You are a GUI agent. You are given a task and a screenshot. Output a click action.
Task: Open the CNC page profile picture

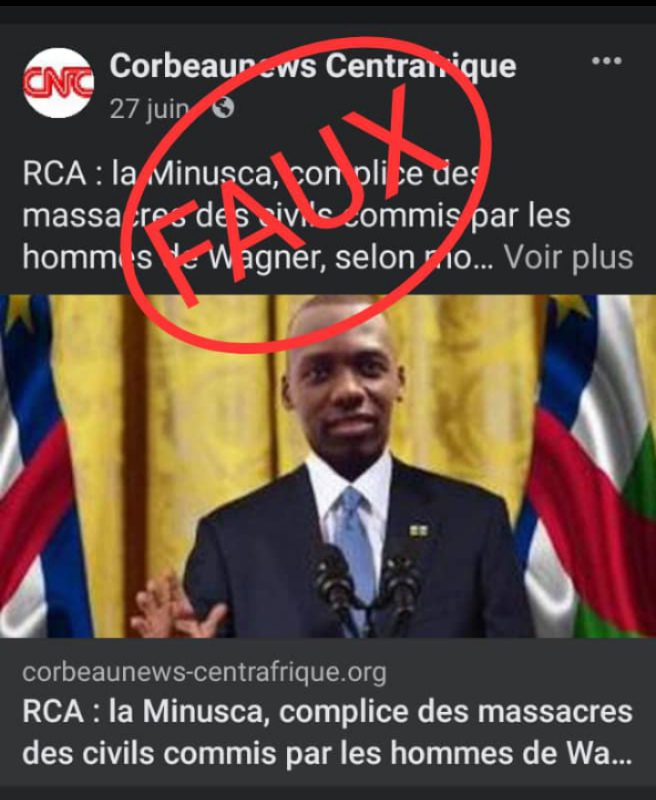pos(58,83)
